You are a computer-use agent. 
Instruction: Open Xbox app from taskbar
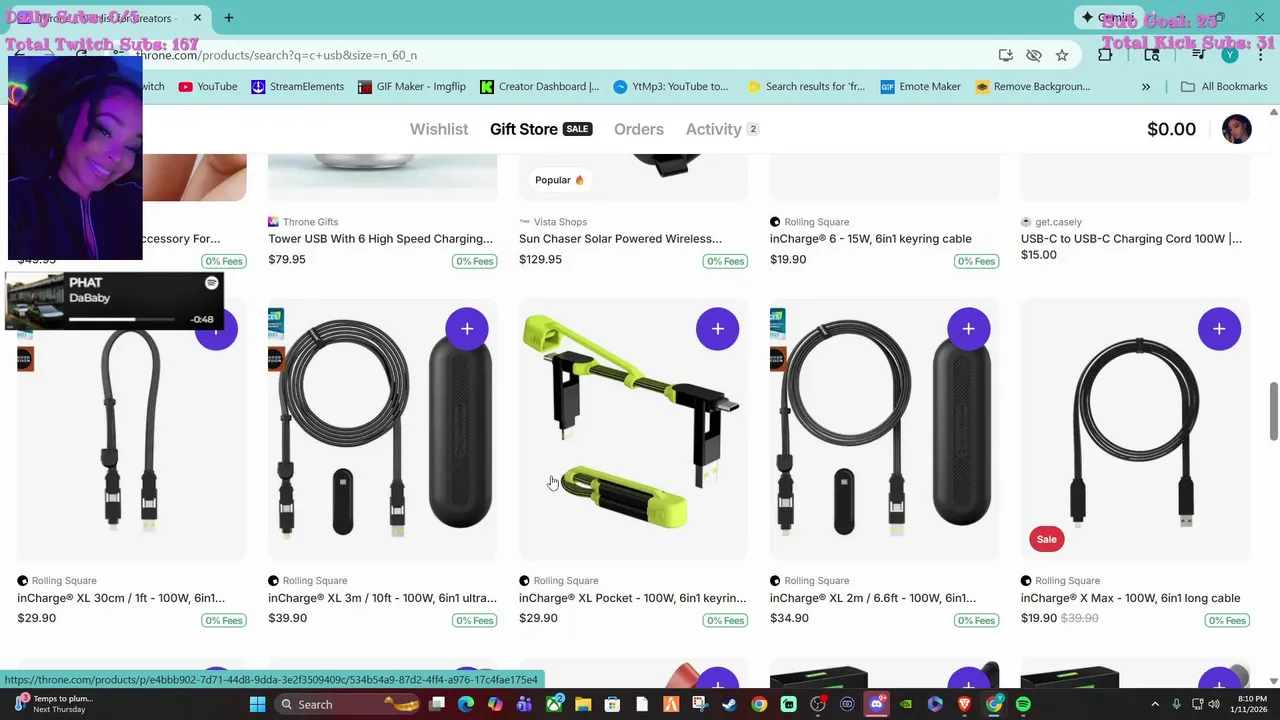coord(554,704)
